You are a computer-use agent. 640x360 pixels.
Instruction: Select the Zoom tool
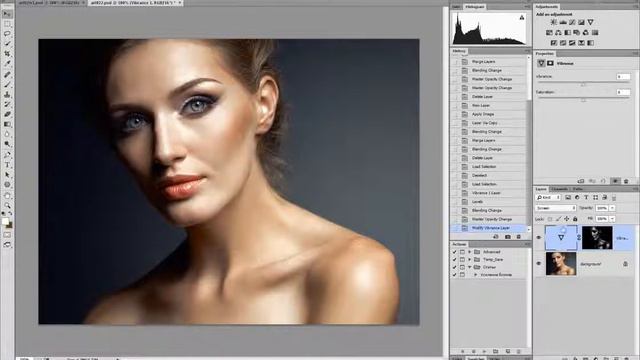point(7,205)
